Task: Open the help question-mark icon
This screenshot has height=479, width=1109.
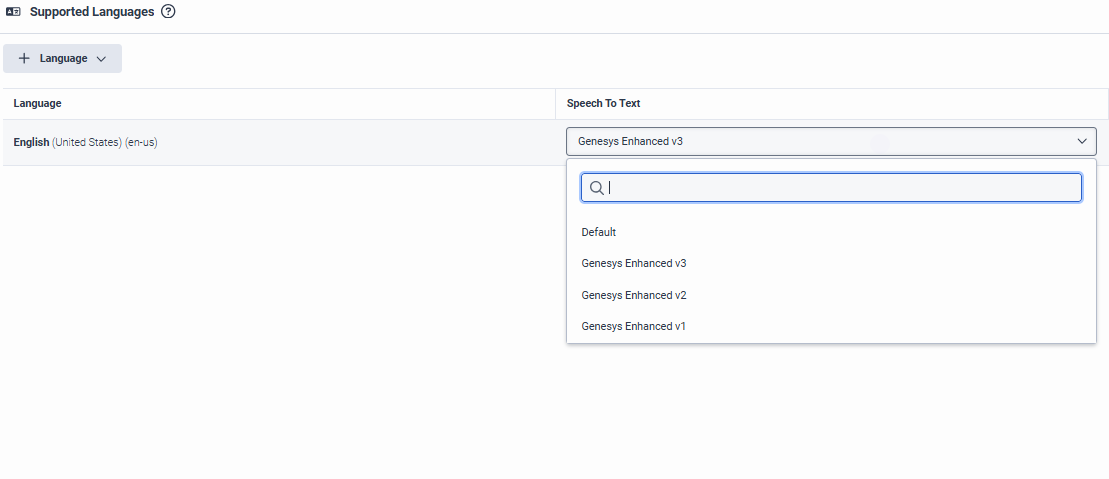Action: [x=168, y=12]
